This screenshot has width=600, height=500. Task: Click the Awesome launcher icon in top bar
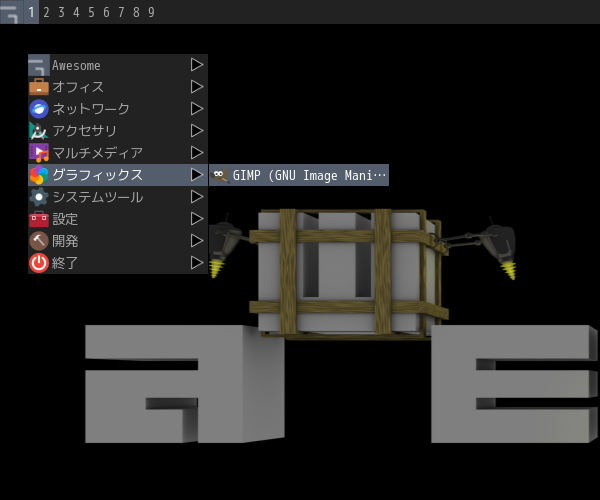11,12
